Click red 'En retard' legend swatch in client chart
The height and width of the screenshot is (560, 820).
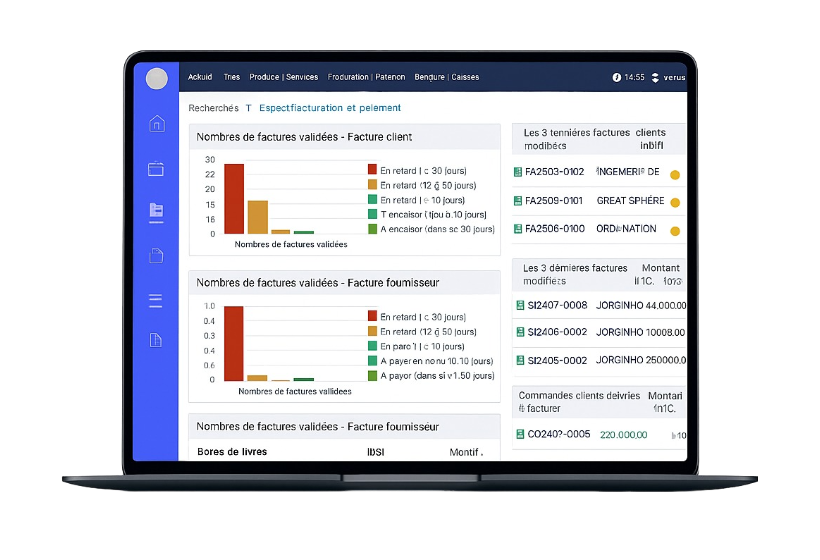(372, 170)
